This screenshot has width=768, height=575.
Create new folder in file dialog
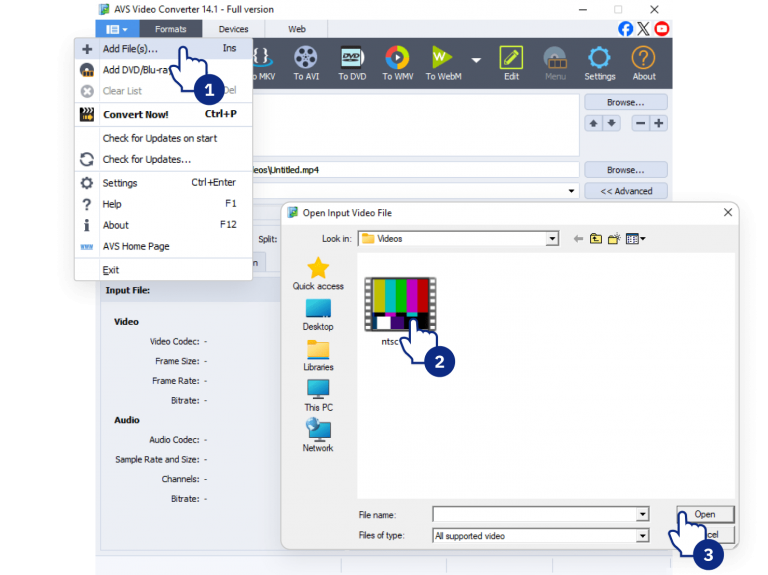[614, 239]
